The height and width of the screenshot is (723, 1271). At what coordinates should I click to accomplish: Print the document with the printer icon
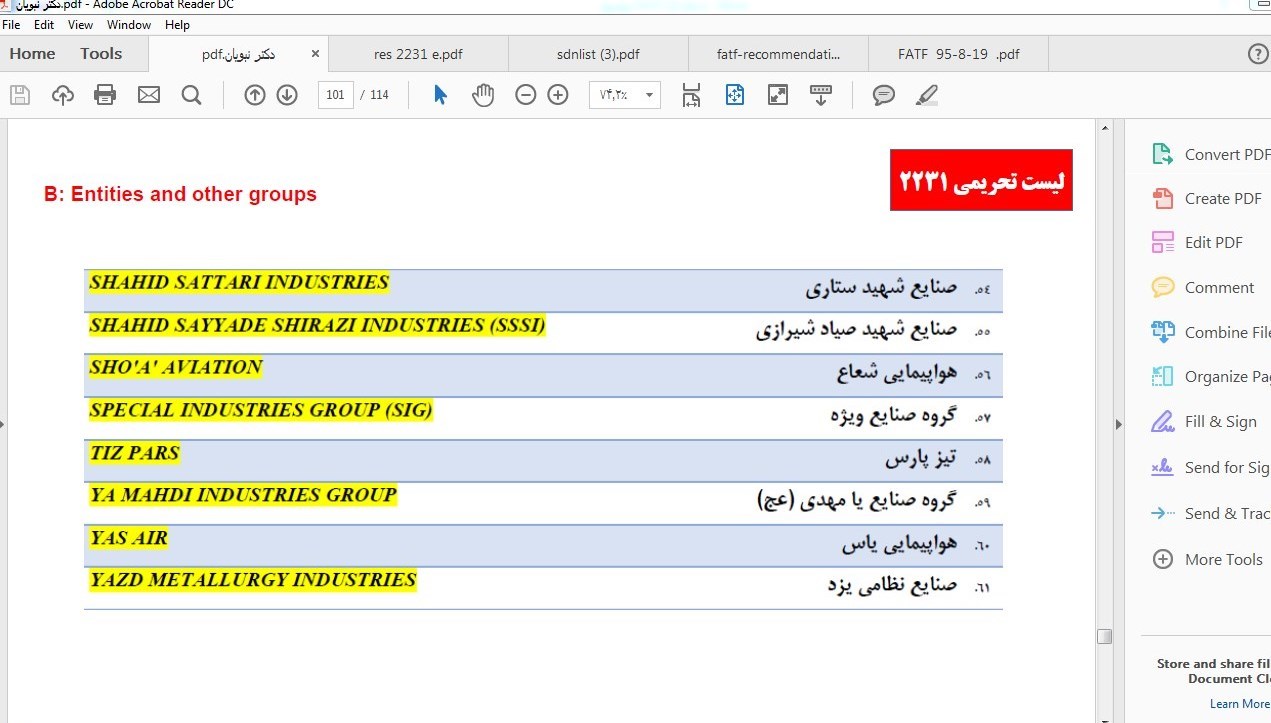coord(105,95)
